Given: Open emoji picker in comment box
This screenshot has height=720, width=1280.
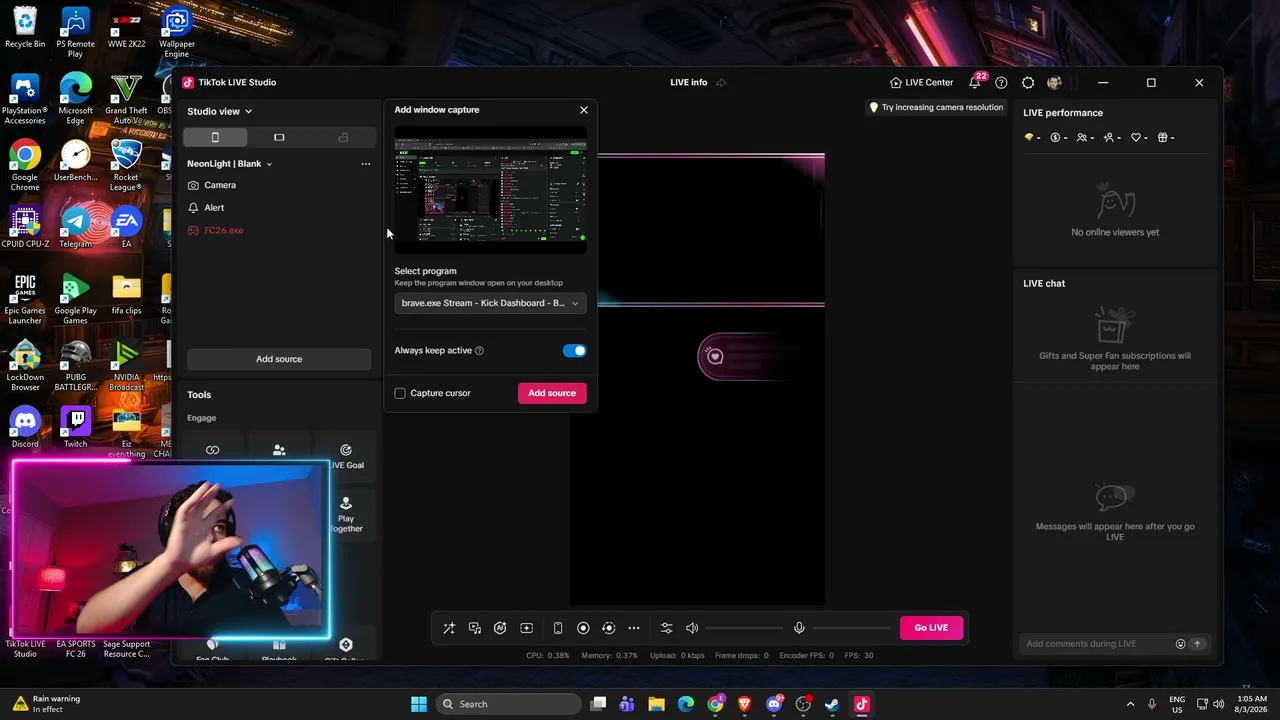Looking at the screenshot, I should (1180, 644).
